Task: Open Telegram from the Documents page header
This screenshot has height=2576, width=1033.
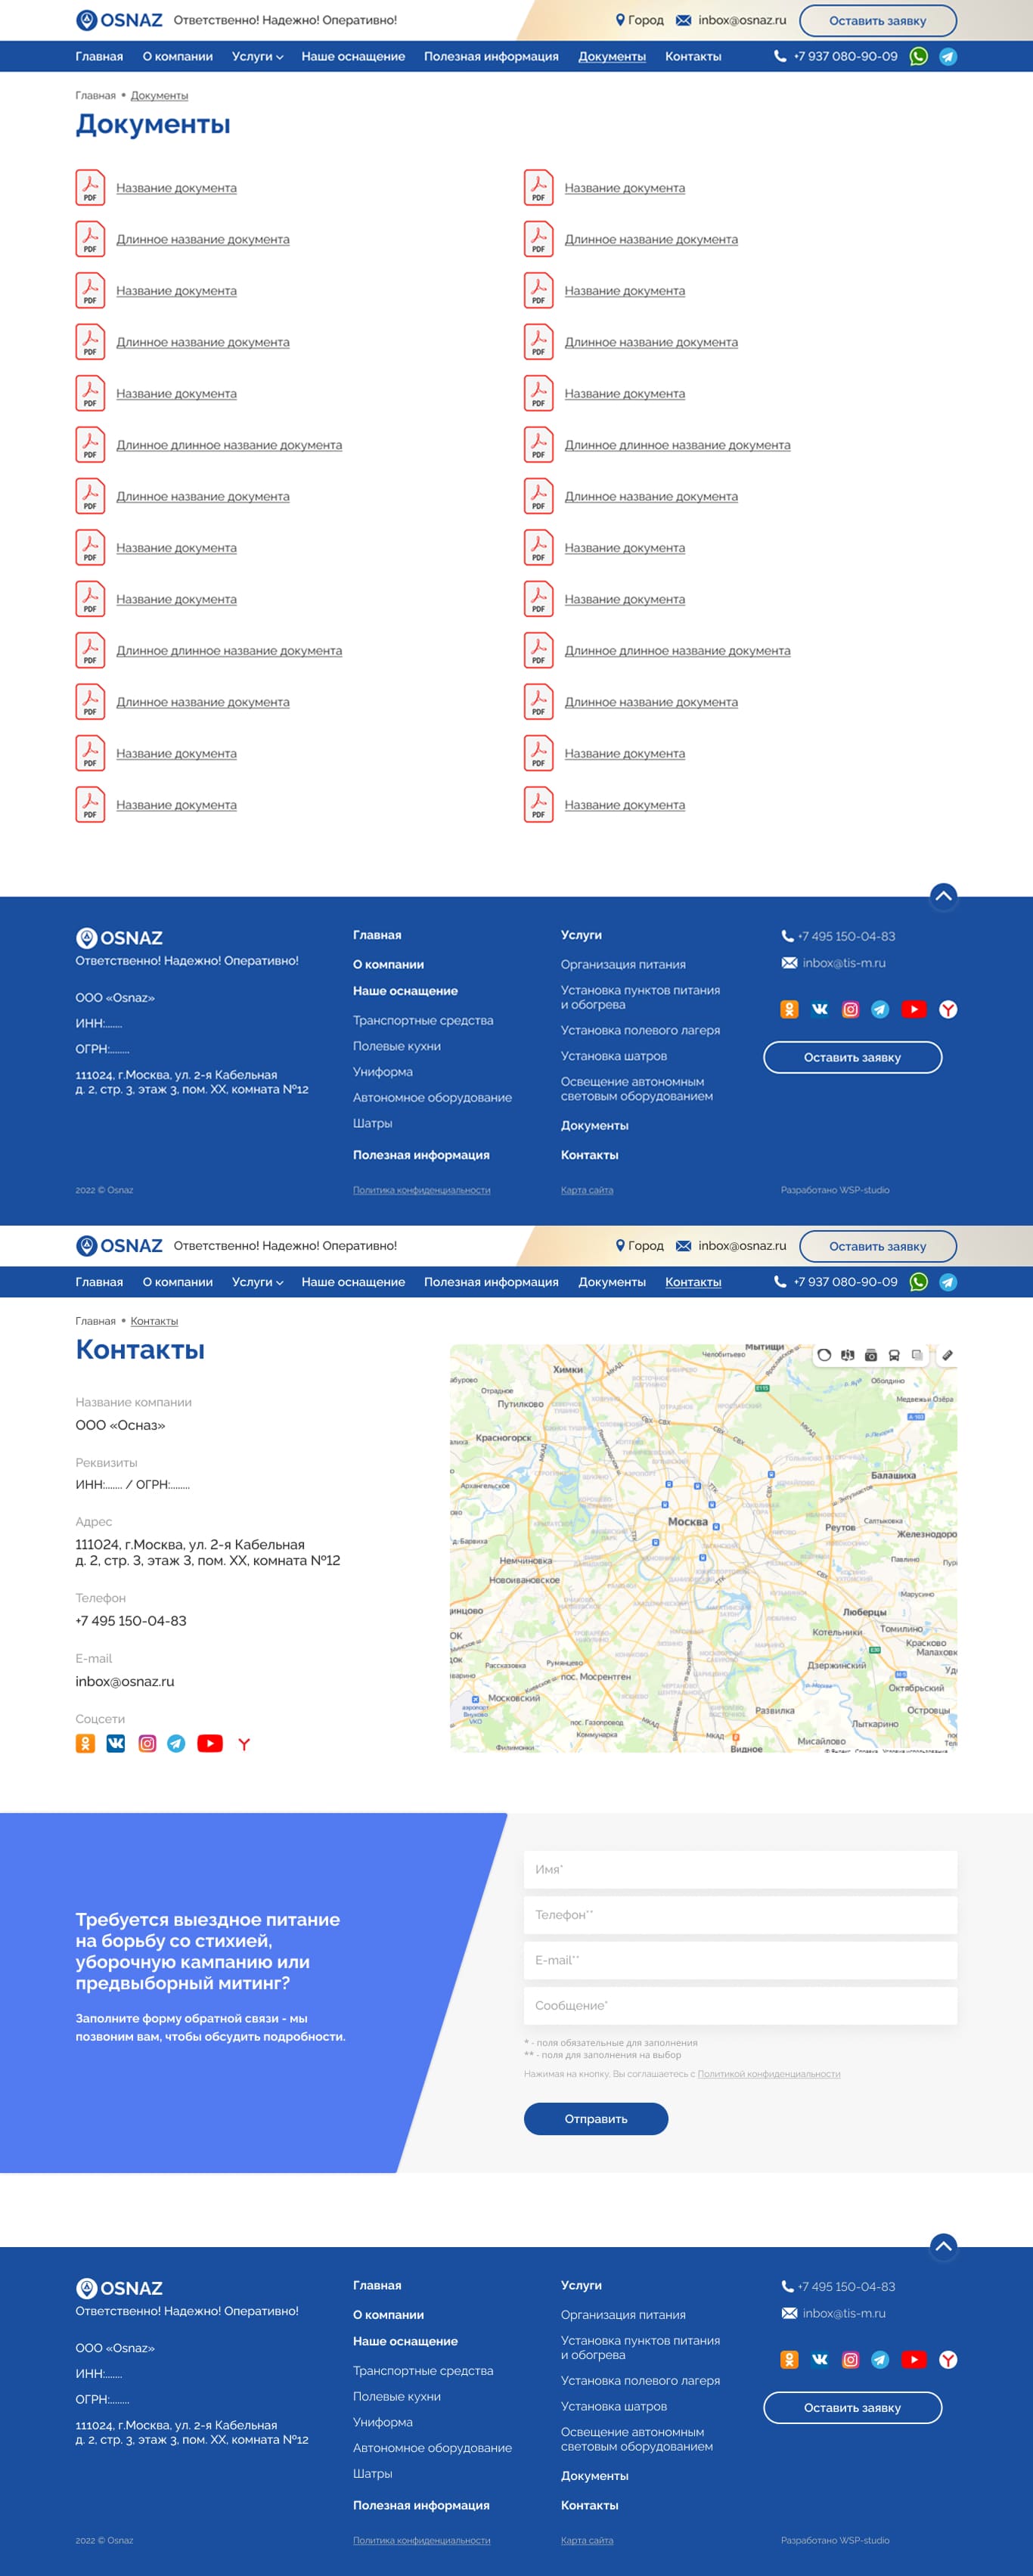Action: click(948, 56)
